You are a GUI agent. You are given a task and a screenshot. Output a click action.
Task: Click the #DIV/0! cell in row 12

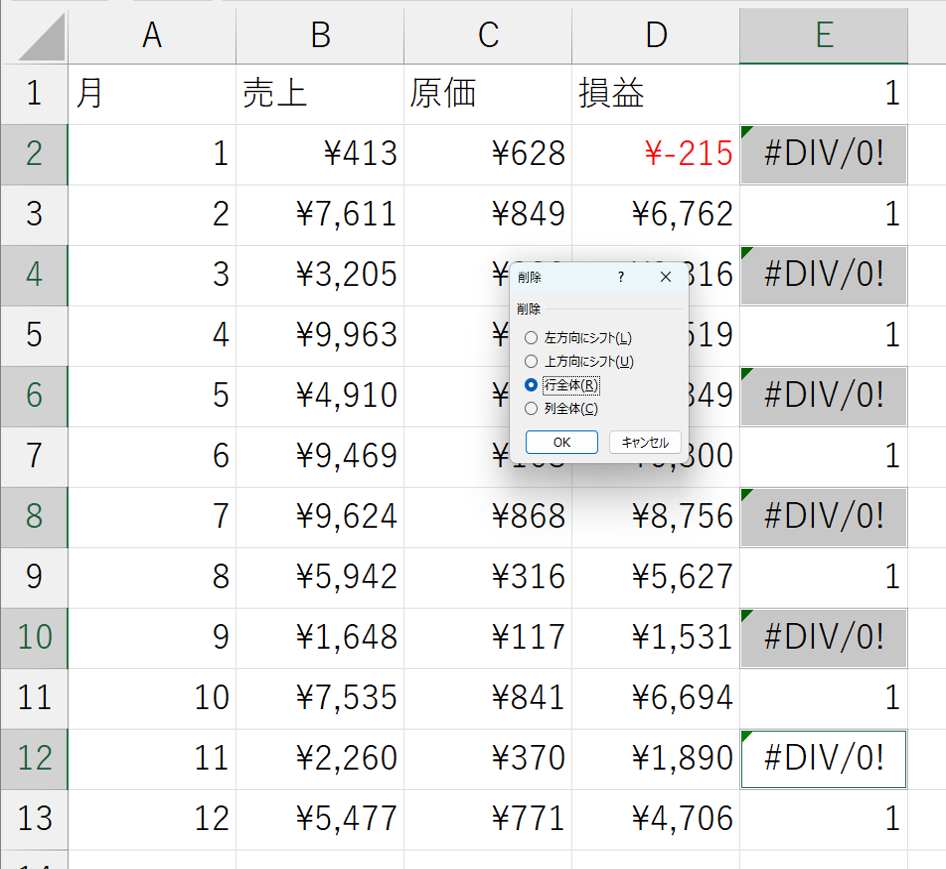824,758
